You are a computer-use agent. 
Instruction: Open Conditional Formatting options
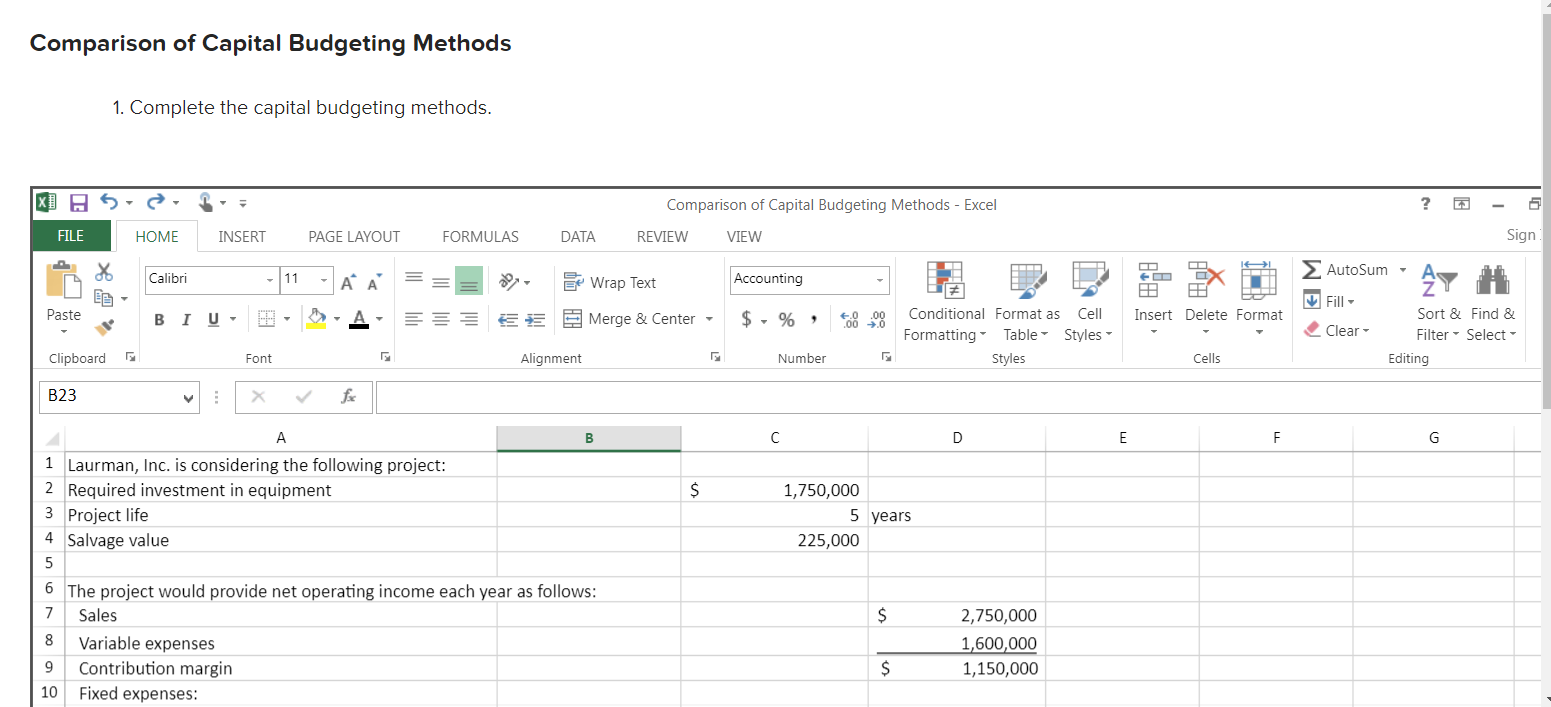point(945,300)
